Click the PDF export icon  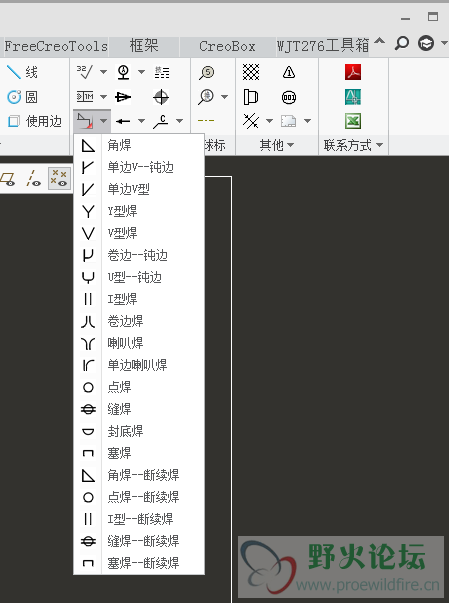(x=353, y=72)
